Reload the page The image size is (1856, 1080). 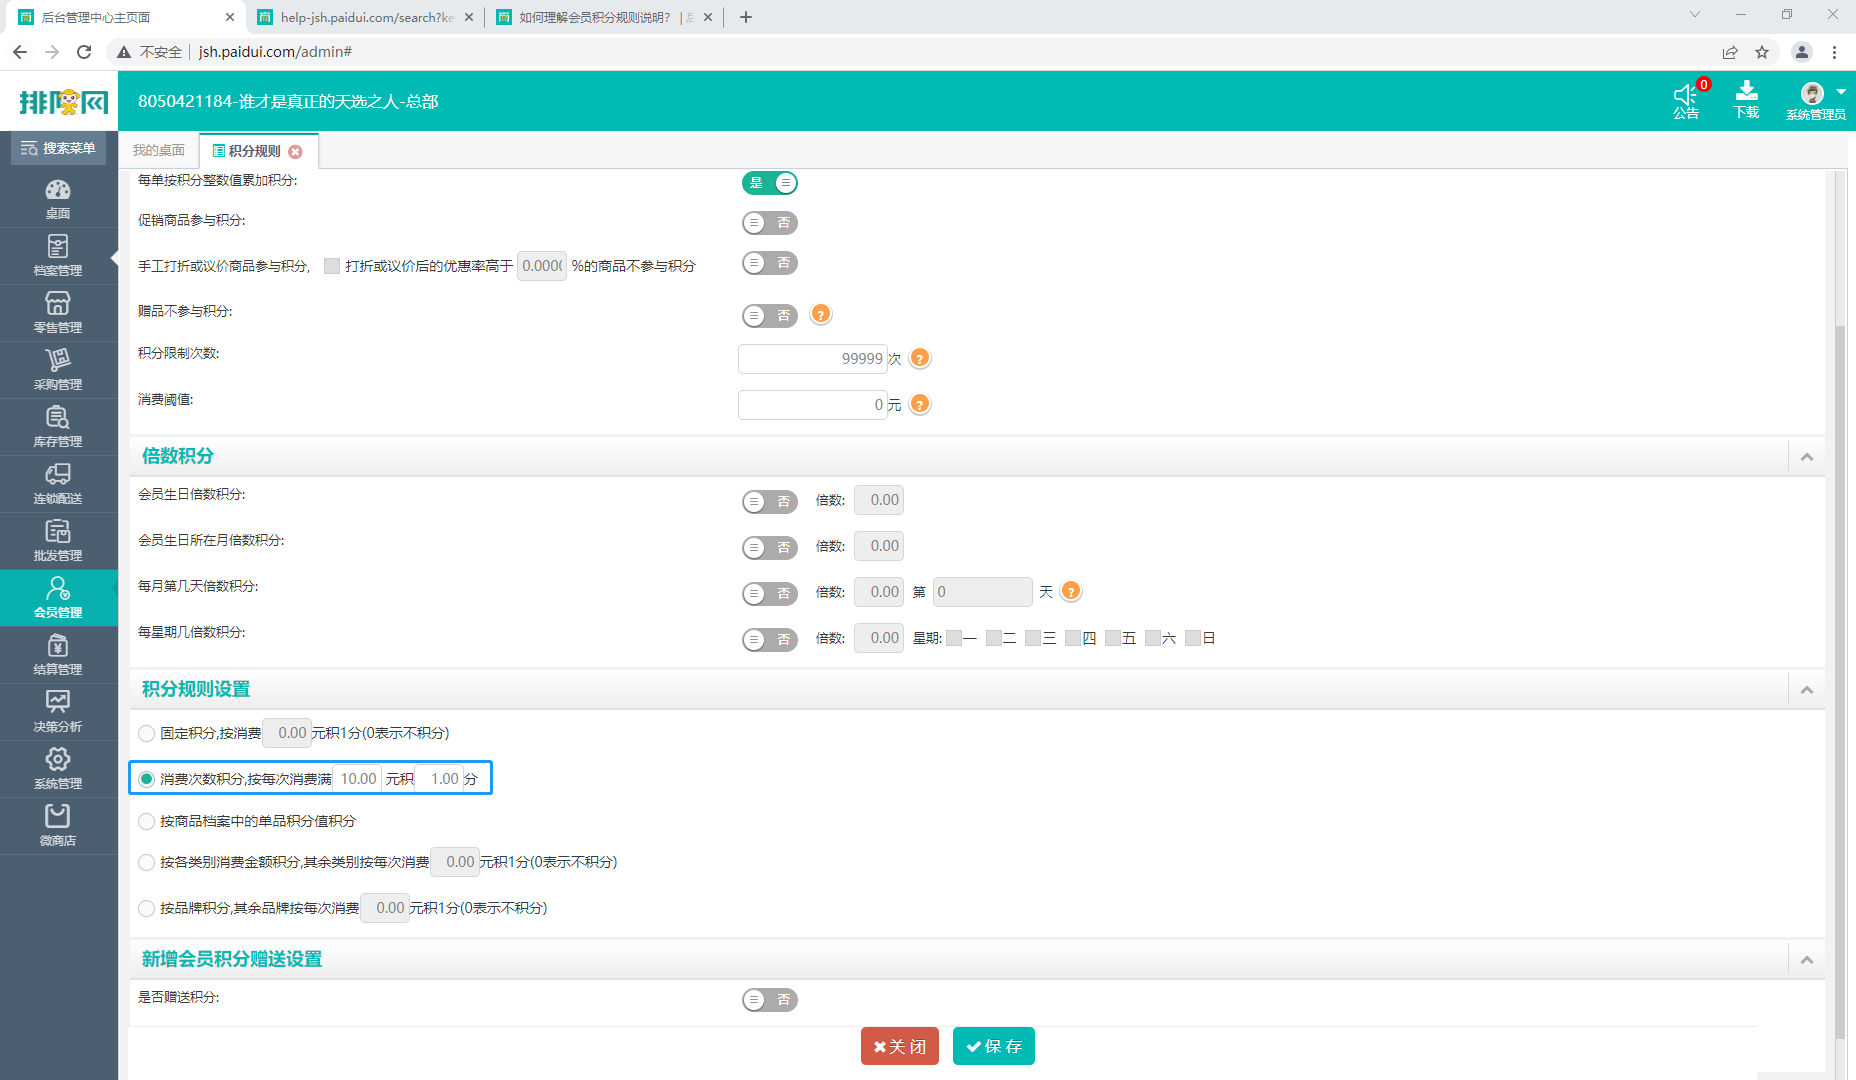[x=84, y=52]
